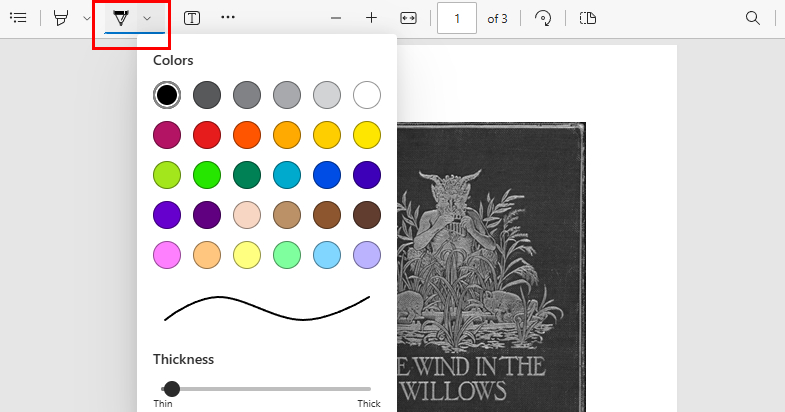This screenshot has width=785, height=412.
Task: Click the page number input field
Action: [x=457, y=19]
